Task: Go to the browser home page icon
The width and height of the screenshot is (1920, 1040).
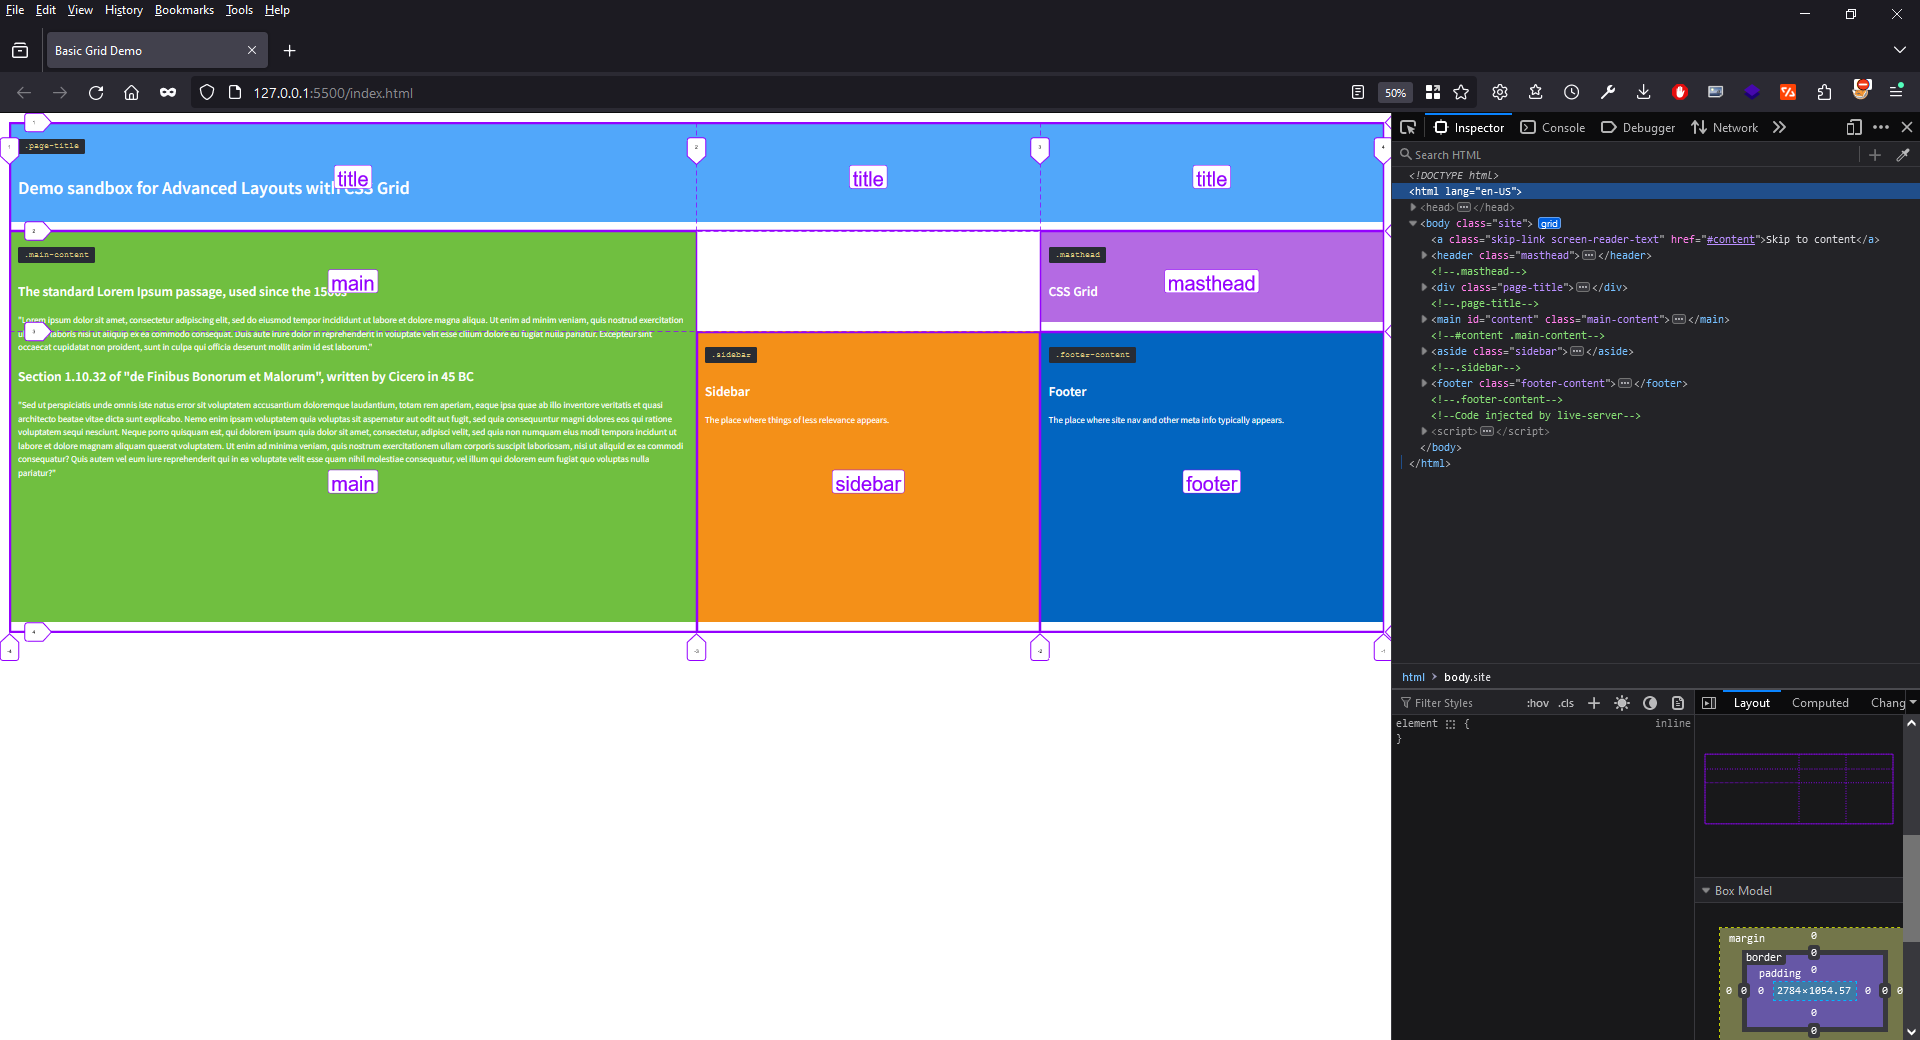Action: coord(131,92)
